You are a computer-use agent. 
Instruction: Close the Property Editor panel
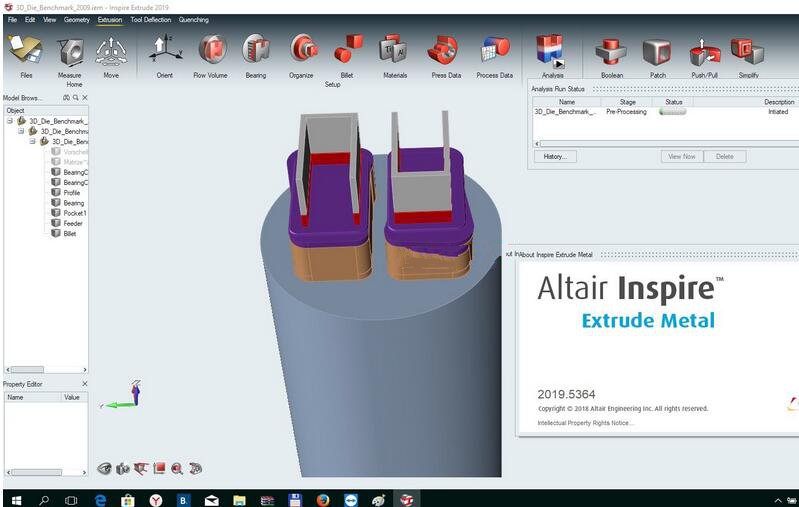click(85, 384)
